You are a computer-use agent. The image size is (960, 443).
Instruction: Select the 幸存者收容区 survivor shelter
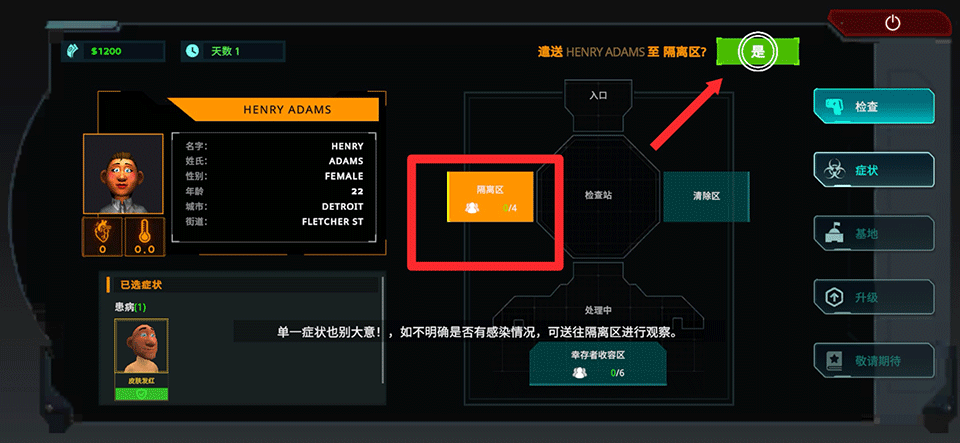click(598, 363)
